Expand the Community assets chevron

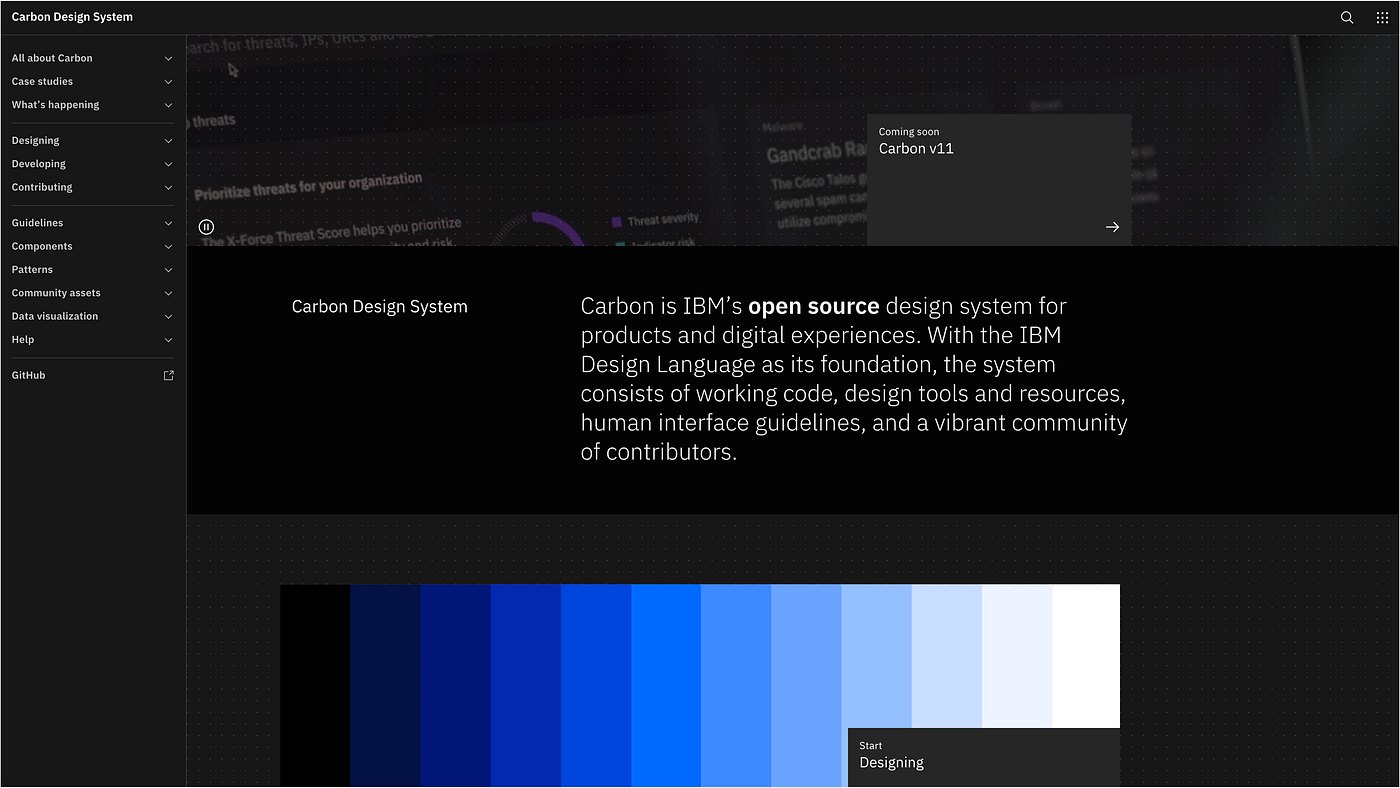168,293
